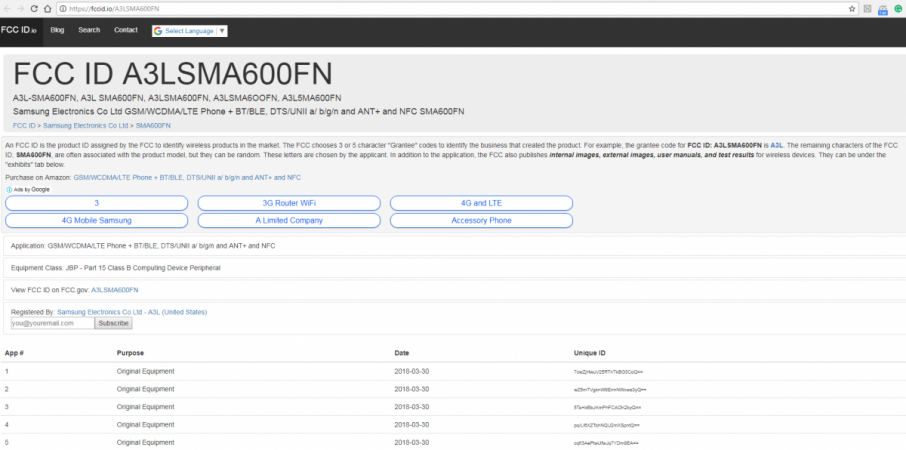Click the date 2018-03-30 in row 5
Image resolution: width=906 pixels, height=450 pixels.
(x=412, y=442)
